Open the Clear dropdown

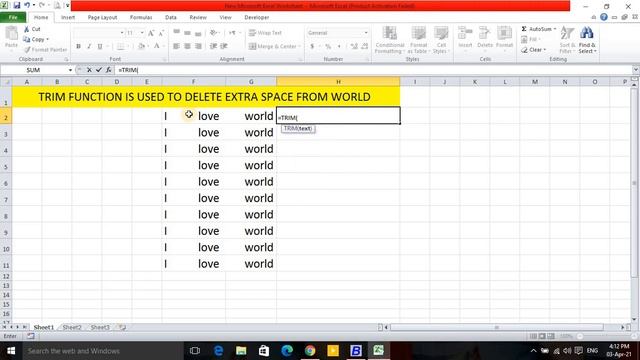534,50
